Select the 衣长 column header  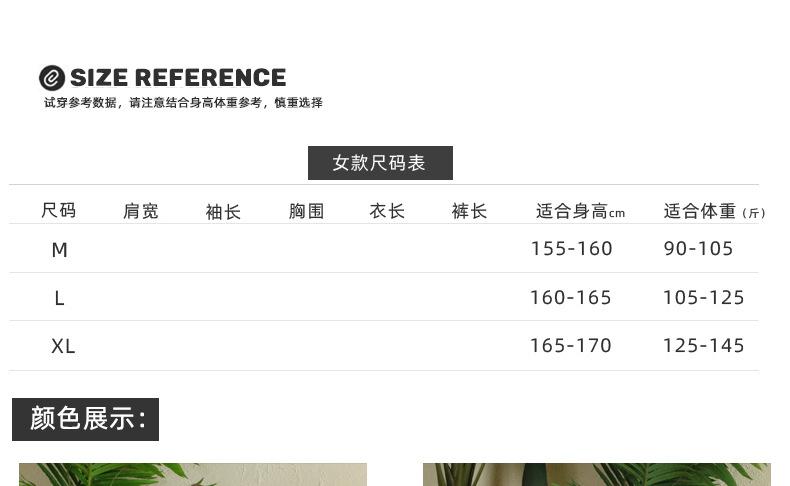[x=387, y=211]
